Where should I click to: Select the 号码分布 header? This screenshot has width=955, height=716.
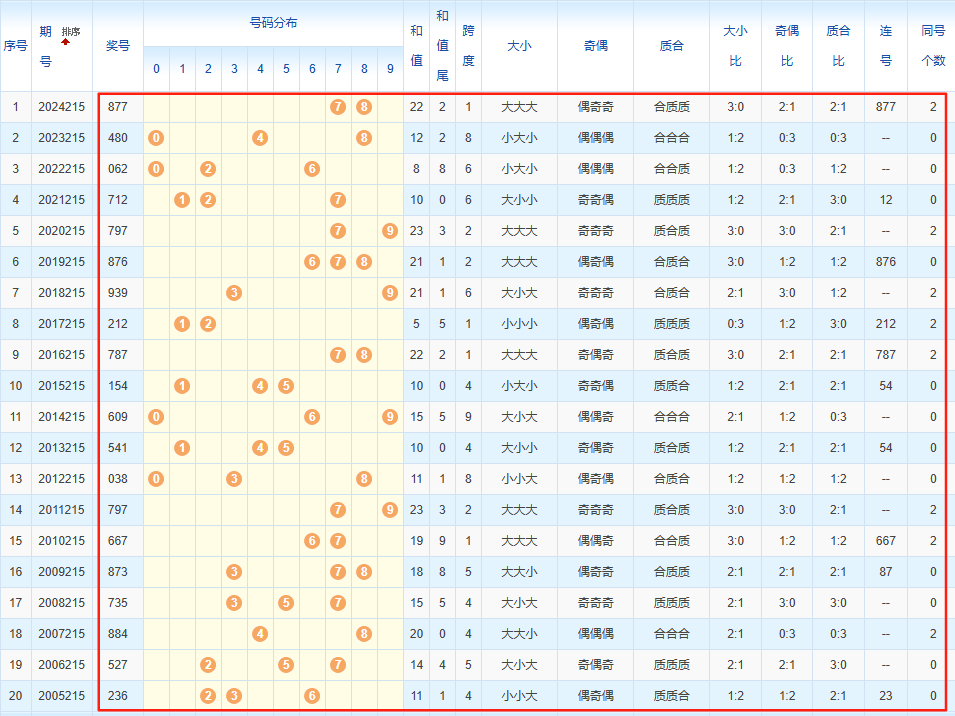pyautogui.click(x=273, y=23)
